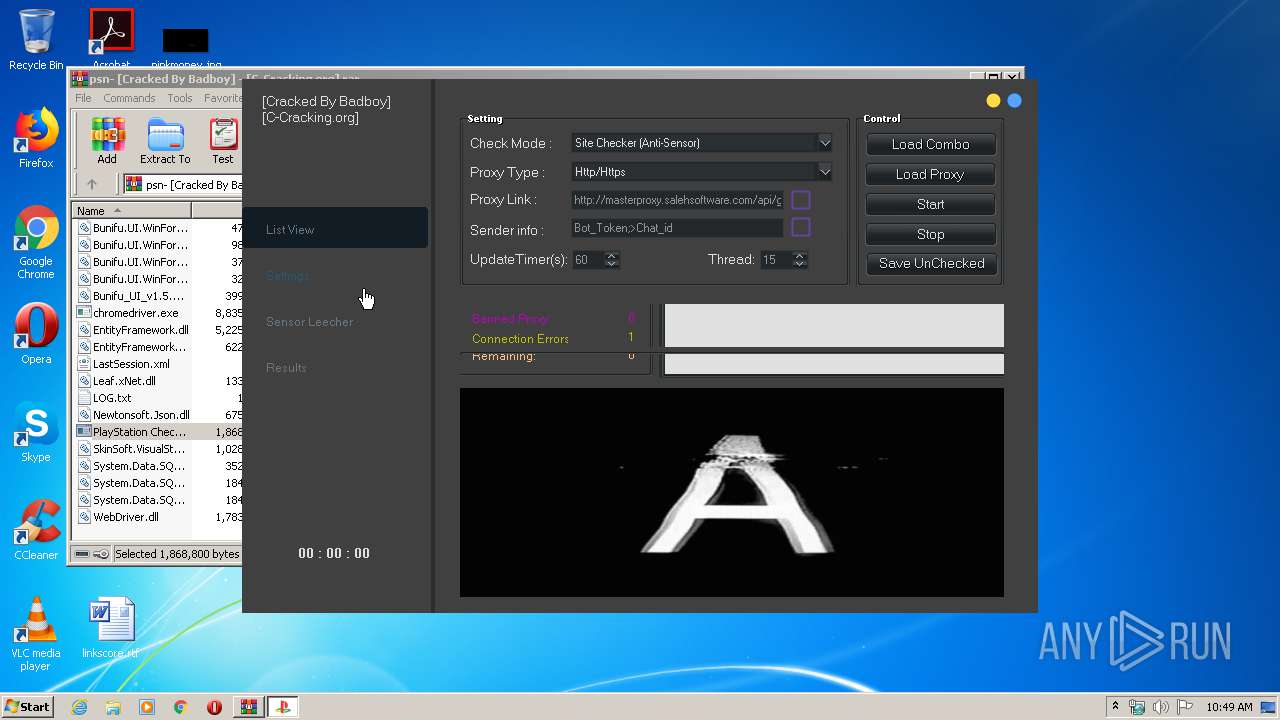
Task: Open Windows Explorer from the taskbar
Action: click(113, 707)
